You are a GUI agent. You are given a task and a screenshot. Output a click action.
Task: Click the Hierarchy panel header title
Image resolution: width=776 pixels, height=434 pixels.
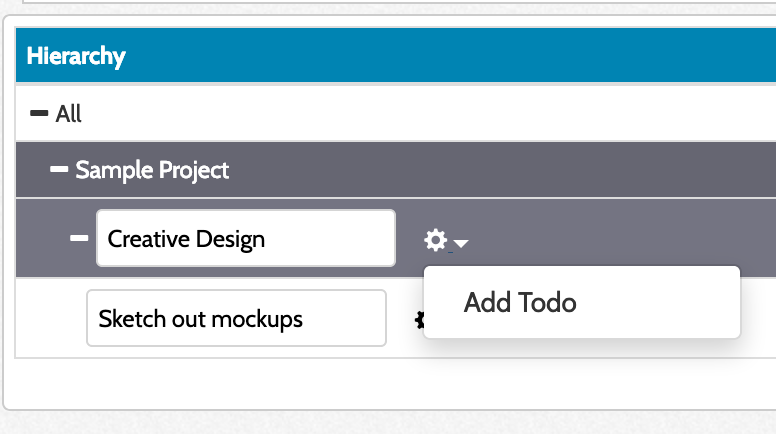[x=76, y=56]
